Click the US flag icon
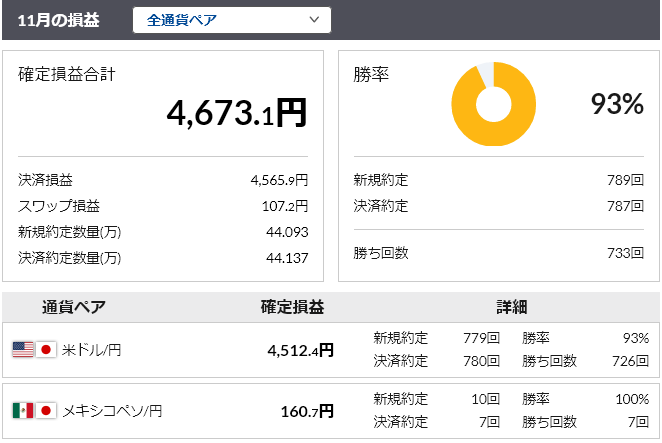Viewport: 662px width, 443px height. click(23, 350)
